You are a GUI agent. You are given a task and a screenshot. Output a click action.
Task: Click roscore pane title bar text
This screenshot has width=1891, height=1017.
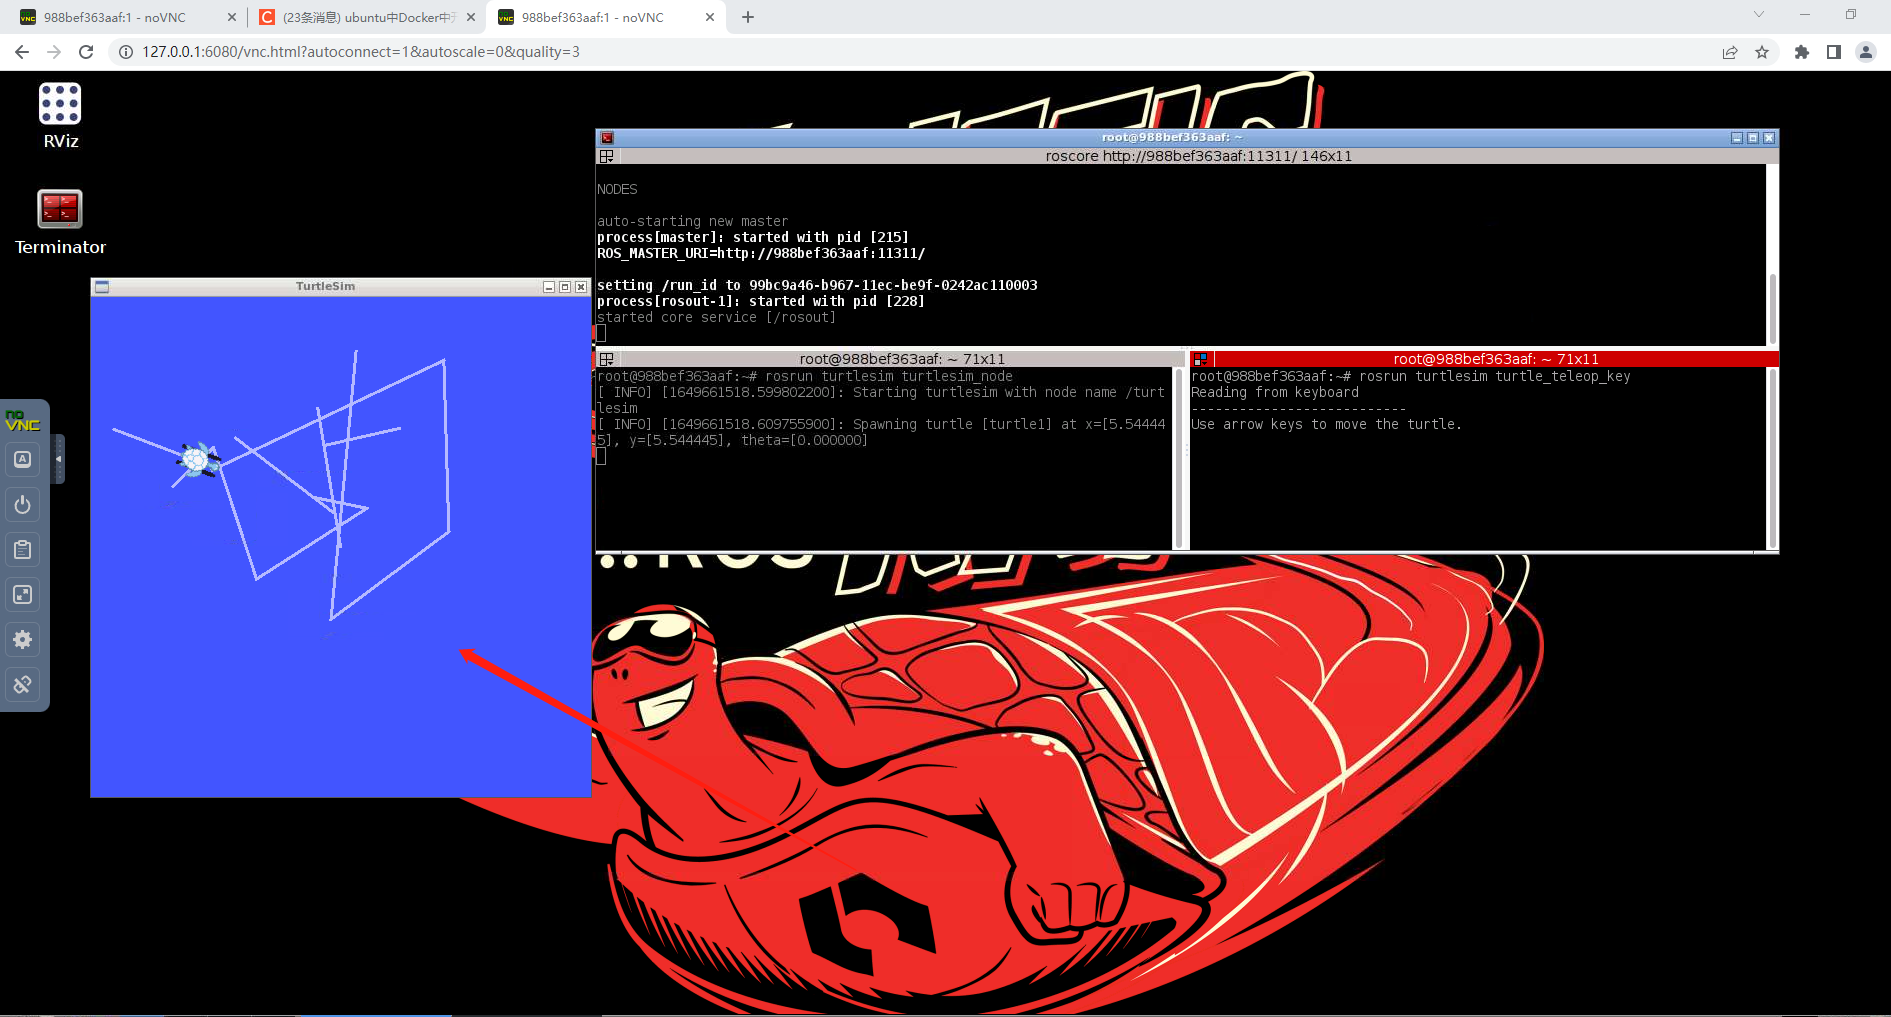(x=1198, y=157)
